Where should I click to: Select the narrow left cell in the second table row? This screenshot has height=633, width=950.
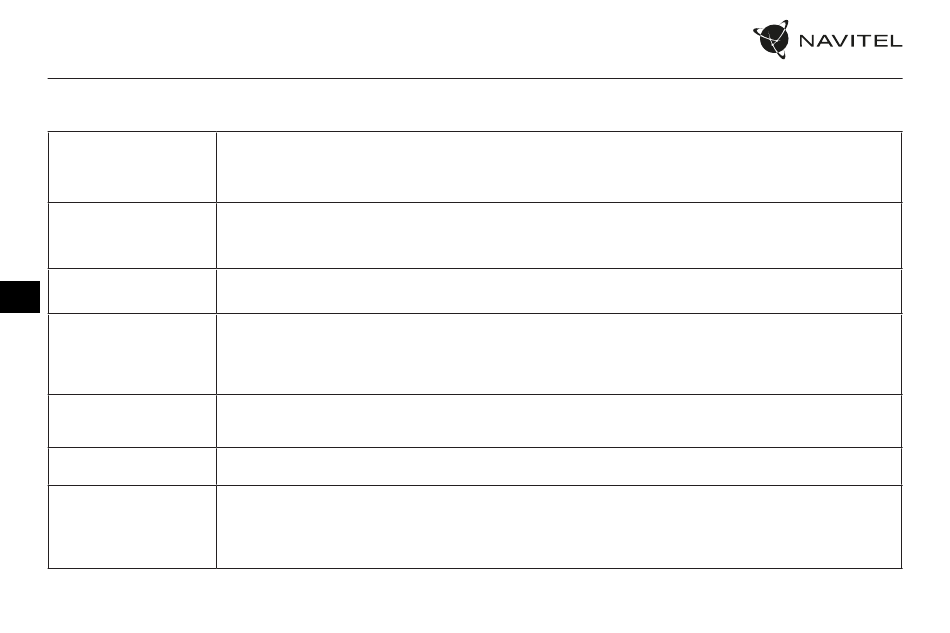pyautogui.click(x=132, y=236)
